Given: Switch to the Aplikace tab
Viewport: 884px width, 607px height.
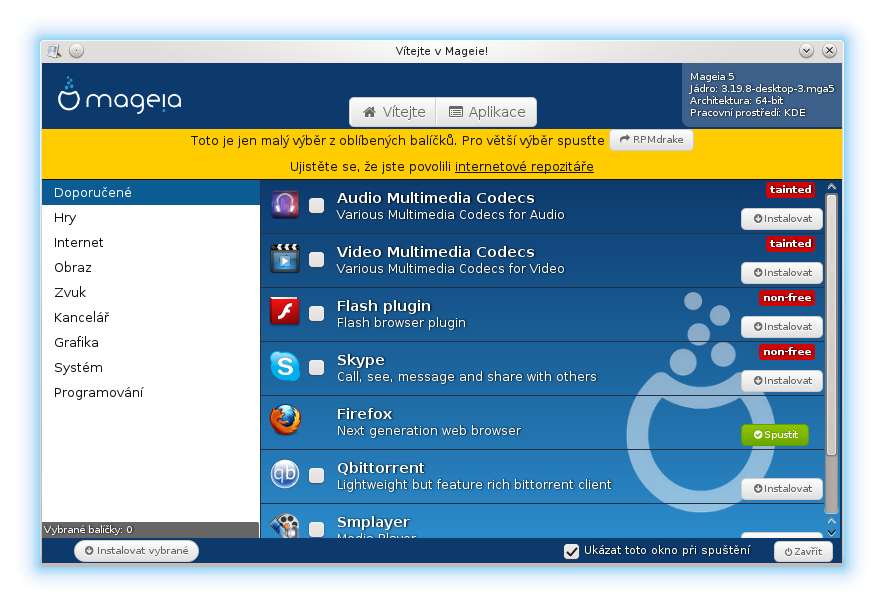Looking at the screenshot, I should click(487, 112).
